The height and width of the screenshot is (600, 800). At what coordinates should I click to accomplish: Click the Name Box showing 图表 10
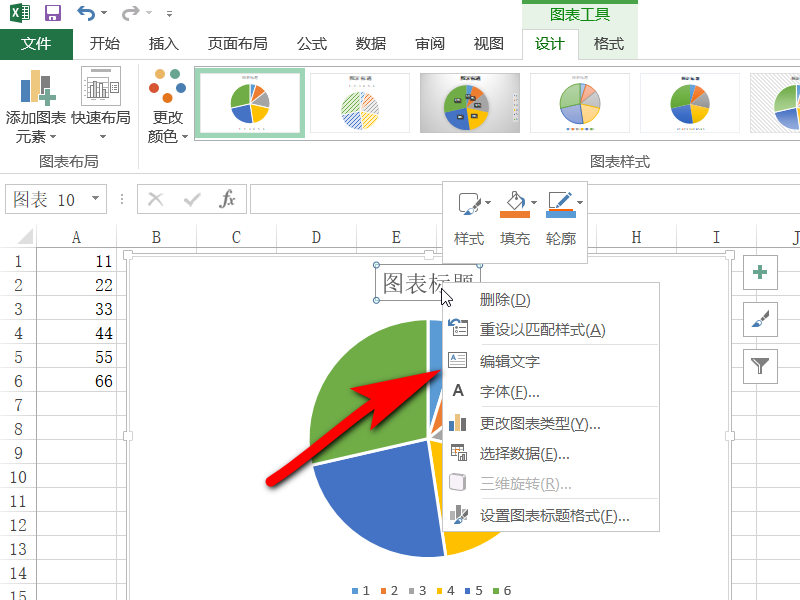click(46, 199)
